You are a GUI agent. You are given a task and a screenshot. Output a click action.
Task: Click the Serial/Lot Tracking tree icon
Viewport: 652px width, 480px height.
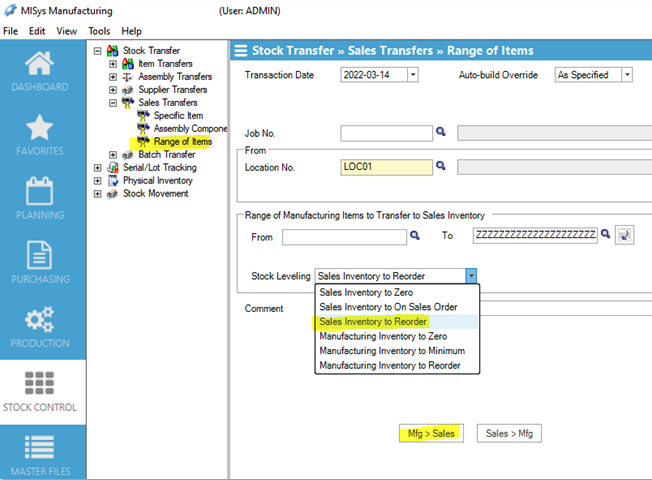click(113, 167)
